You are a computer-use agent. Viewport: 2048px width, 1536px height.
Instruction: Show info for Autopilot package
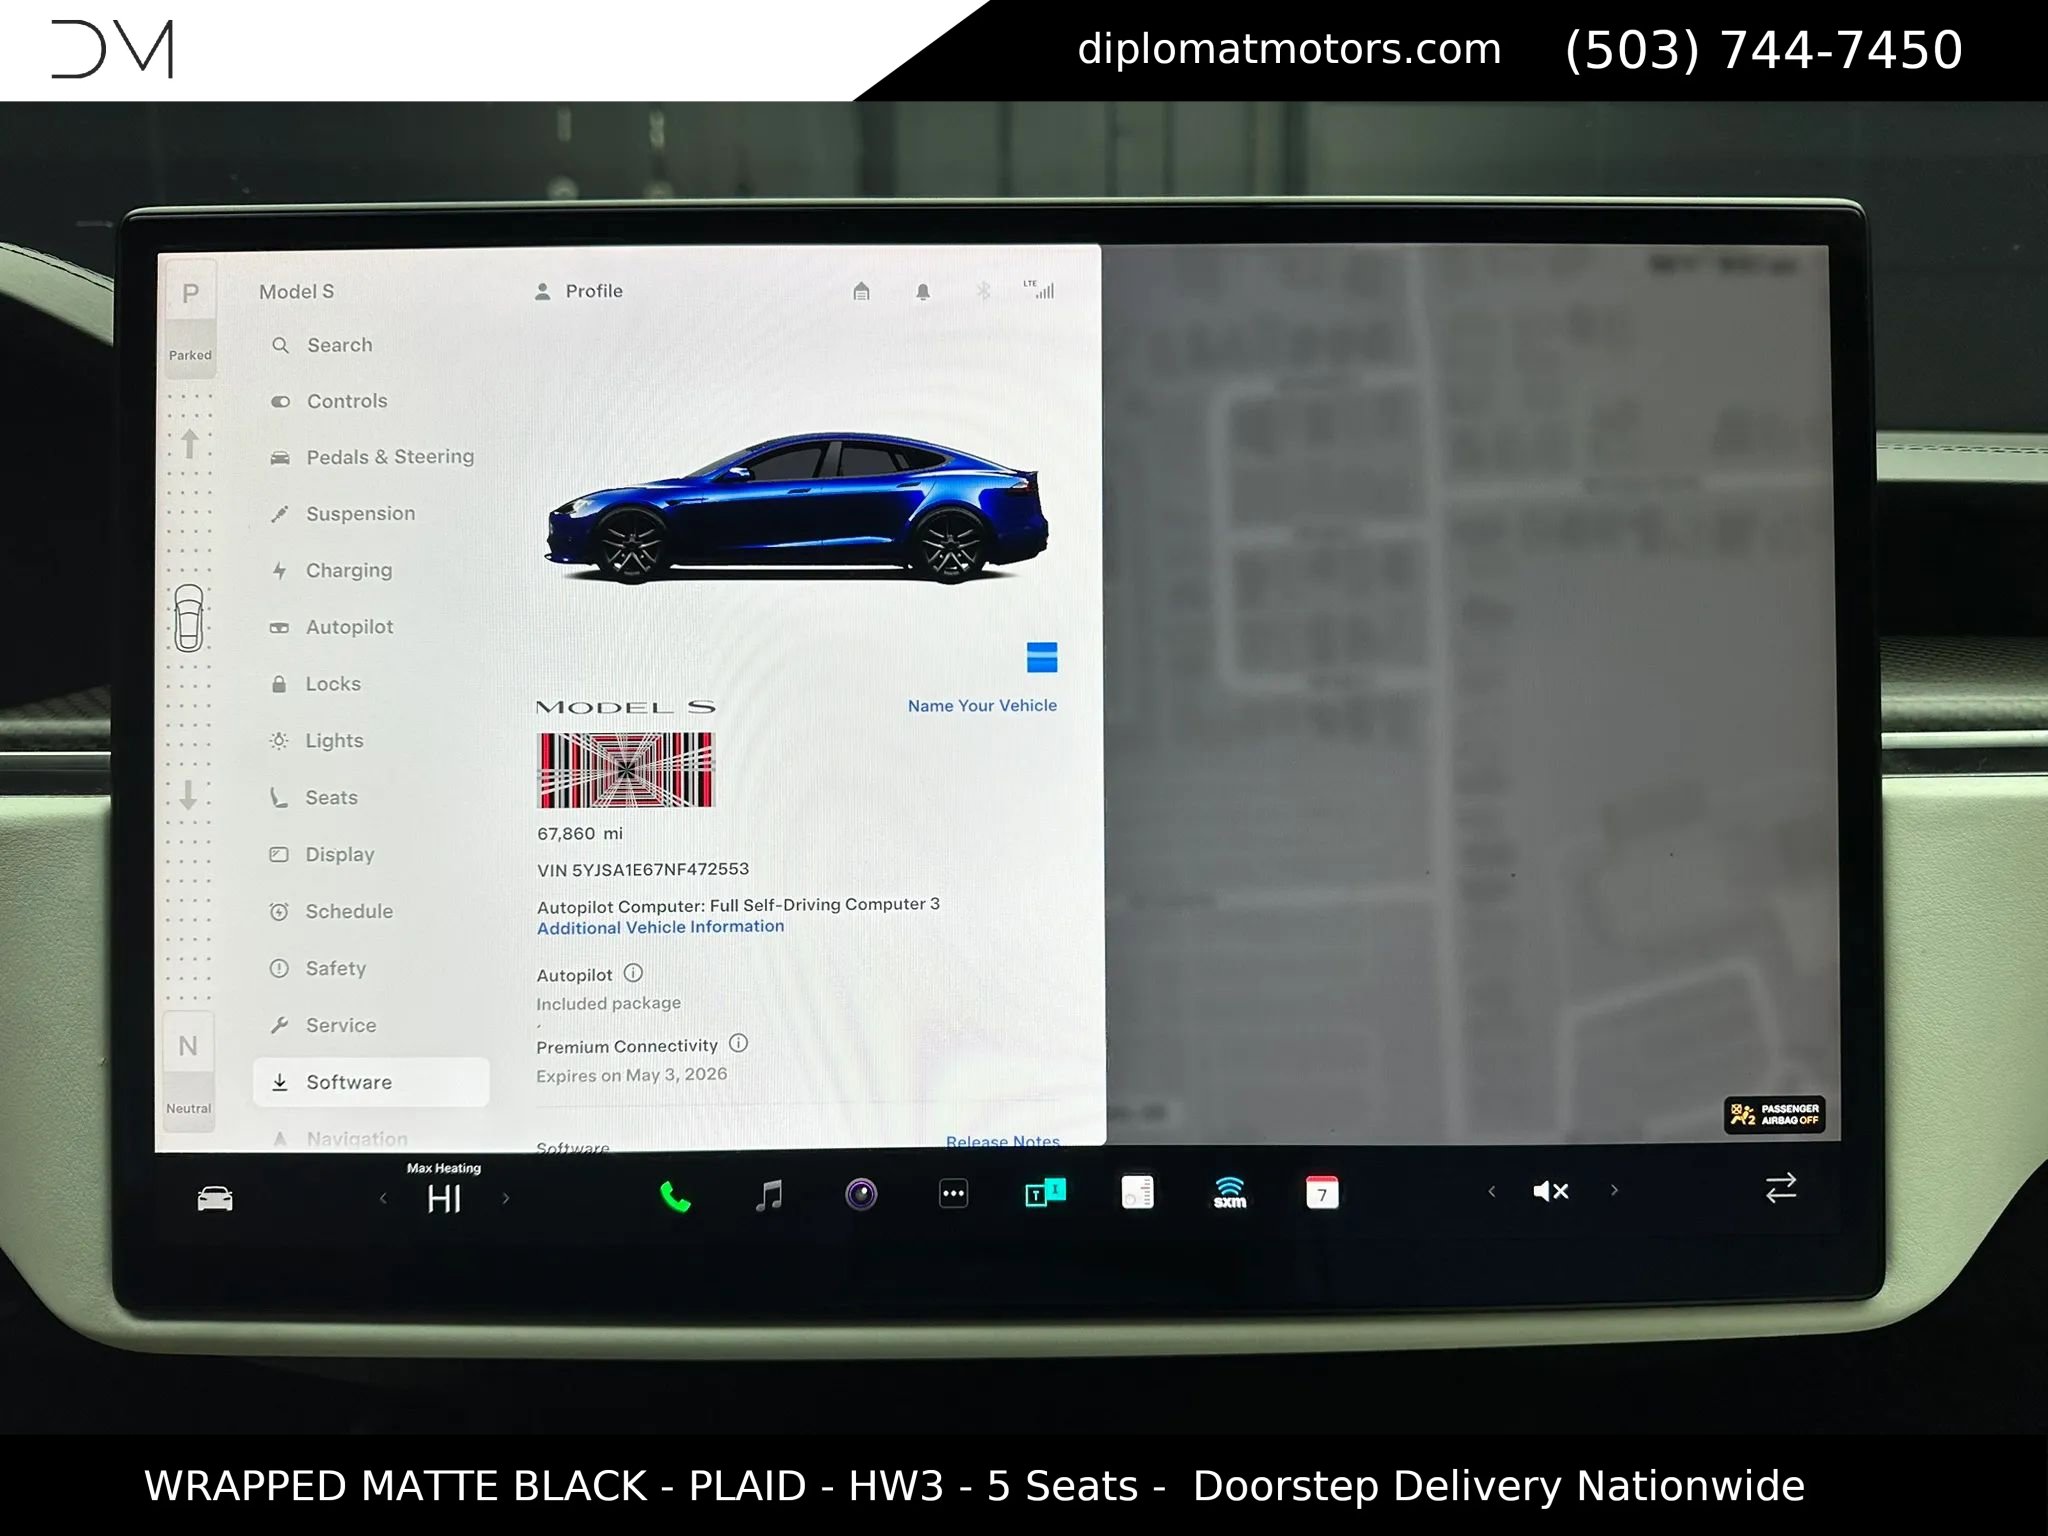[x=633, y=973]
